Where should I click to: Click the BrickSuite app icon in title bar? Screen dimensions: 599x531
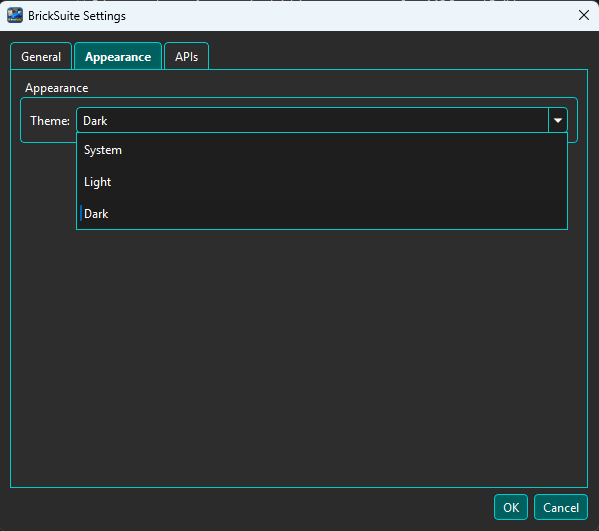(x=15, y=15)
